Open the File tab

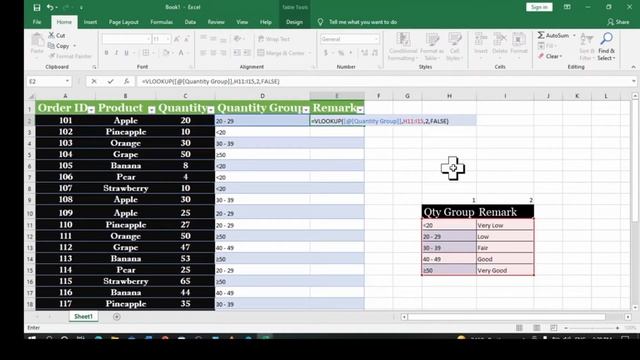[x=37, y=22]
